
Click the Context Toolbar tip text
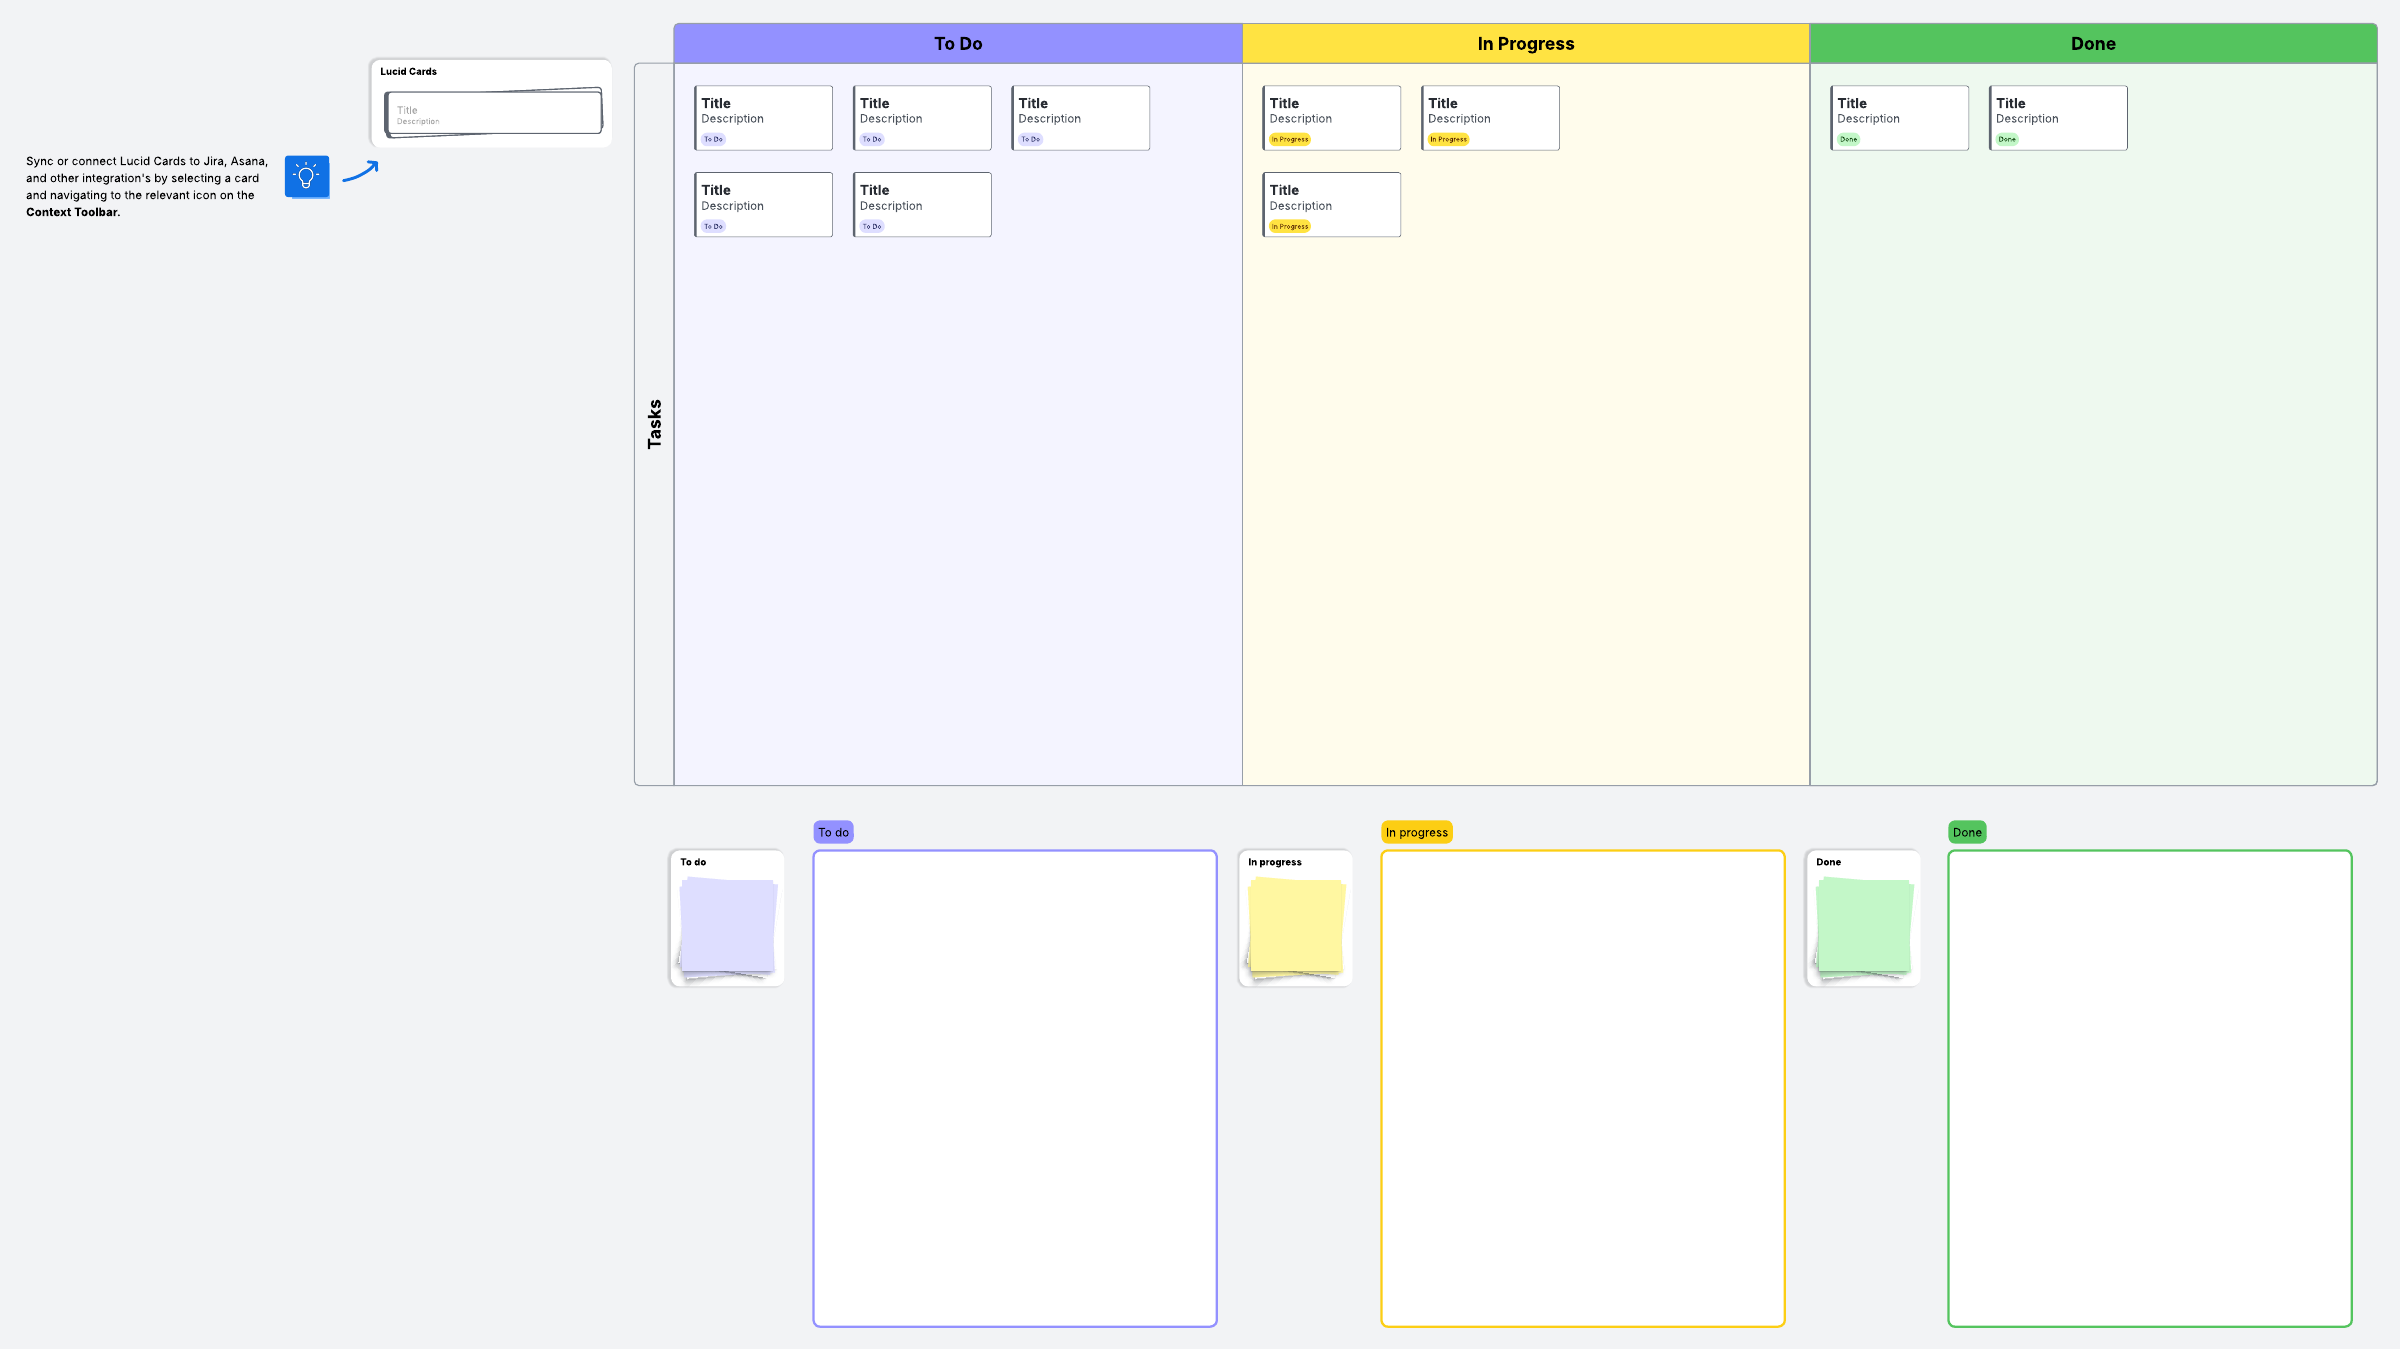coord(146,186)
